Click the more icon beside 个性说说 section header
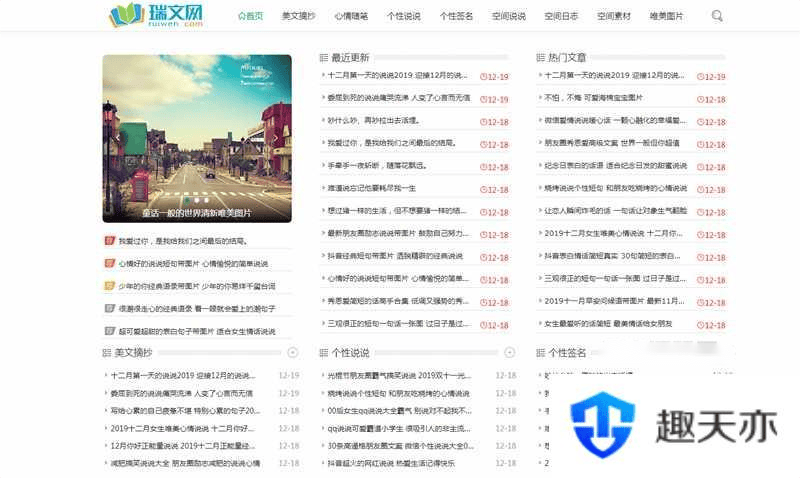Viewport: 800px width, 478px height. pyautogui.click(x=509, y=353)
